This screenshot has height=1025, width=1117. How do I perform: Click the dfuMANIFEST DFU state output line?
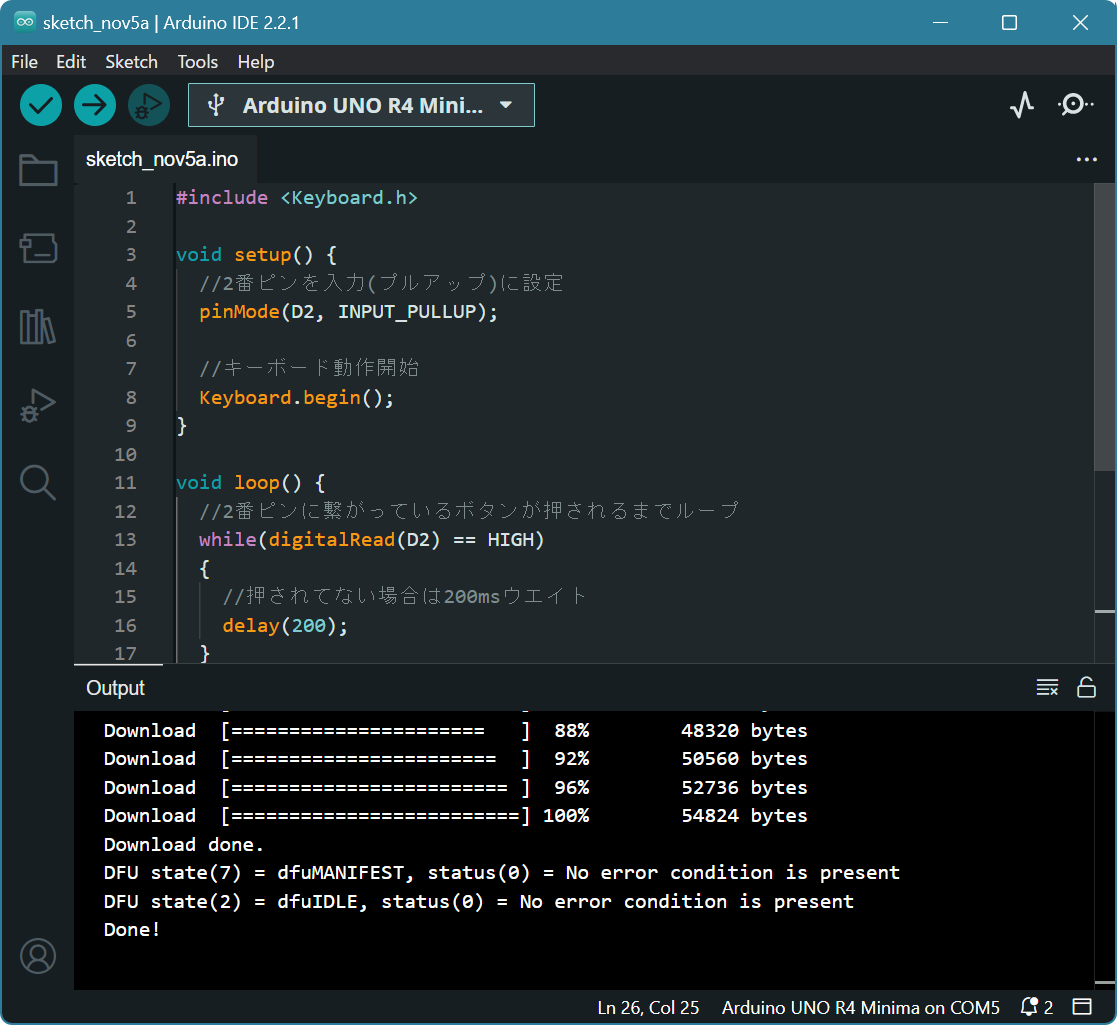502,873
